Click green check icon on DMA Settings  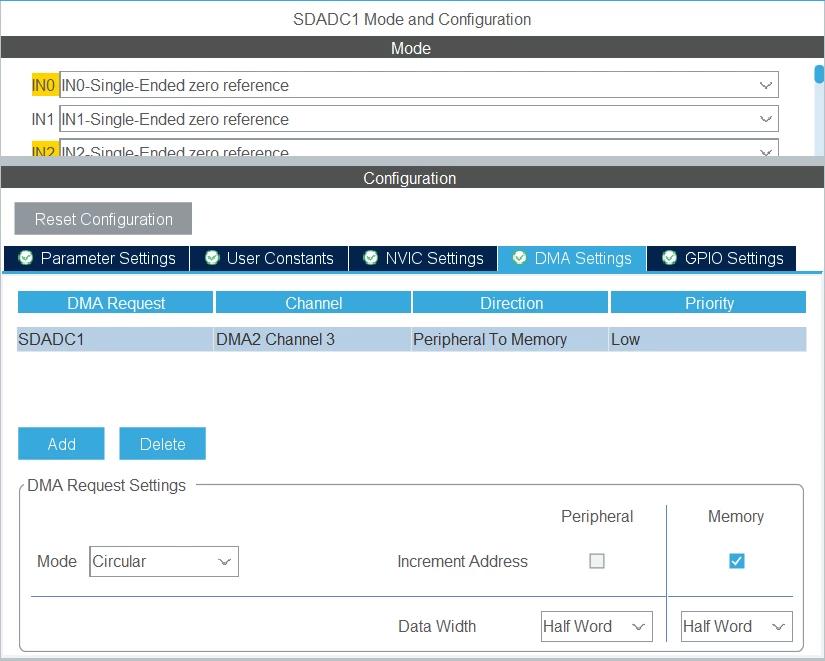pos(519,258)
